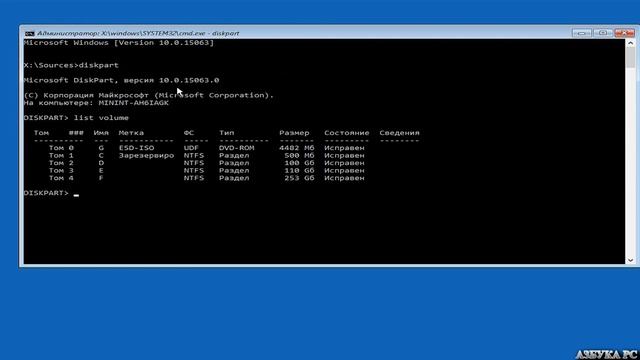Image resolution: width=640 pixels, height=360 pixels.
Task: Click the 'UDF' file system value
Action: 191,148
